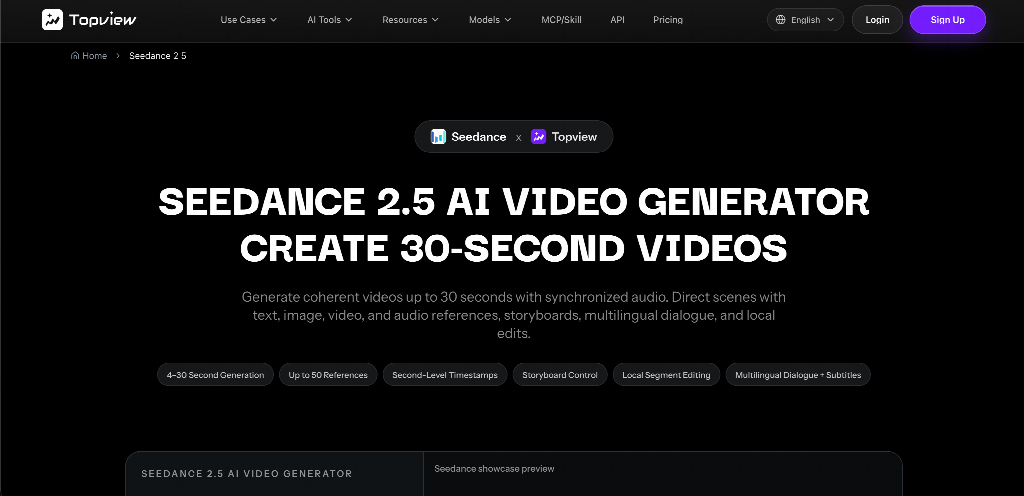Select the 4–30 Second Generation tag

(x=215, y=375)
